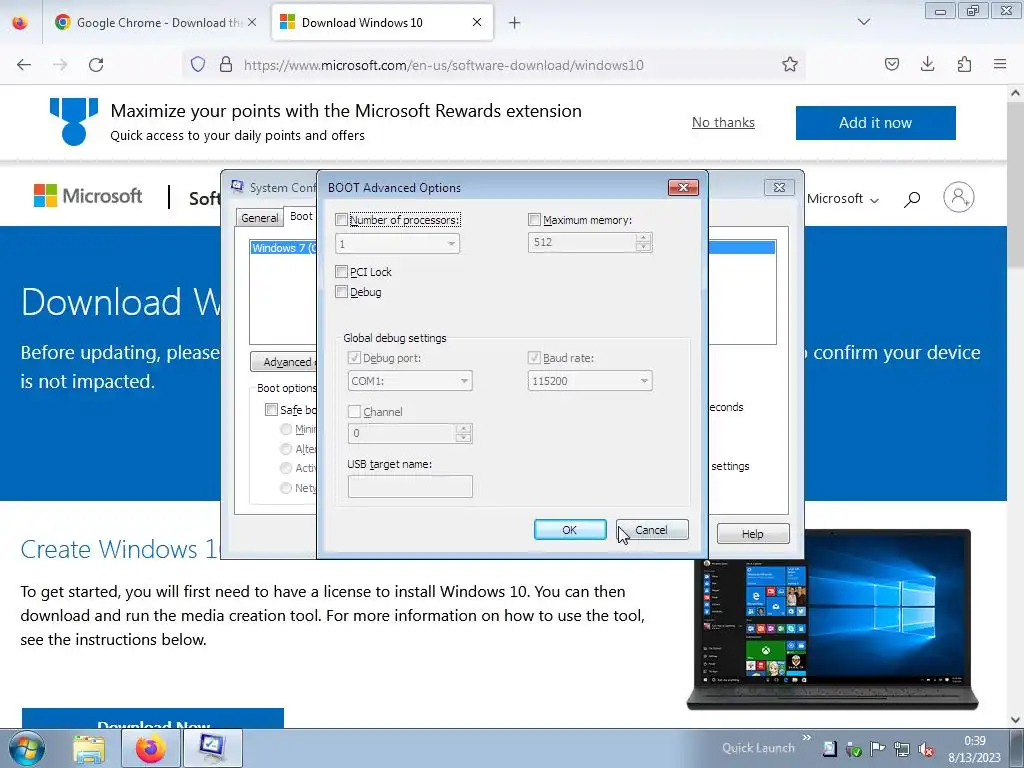Image resolution: width=1024 pixels, height=768 pixels.
Task: Enable the Maximum memory checkbox
Action: pyautogui.click(x=534, y=219)
